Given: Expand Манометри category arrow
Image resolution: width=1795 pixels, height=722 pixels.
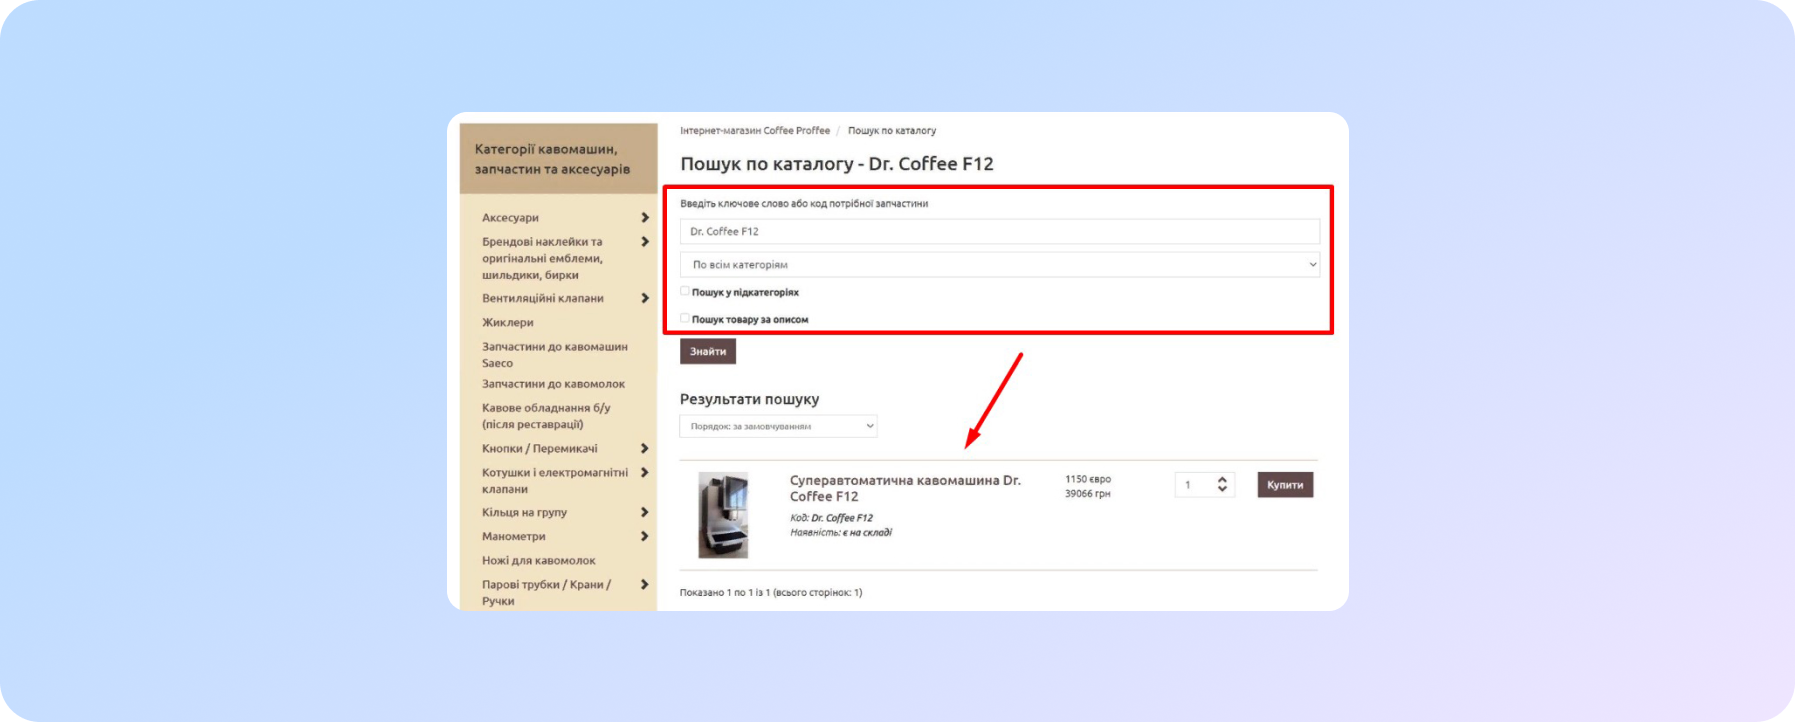Looking at the screenshot, I should pos(645,537).
